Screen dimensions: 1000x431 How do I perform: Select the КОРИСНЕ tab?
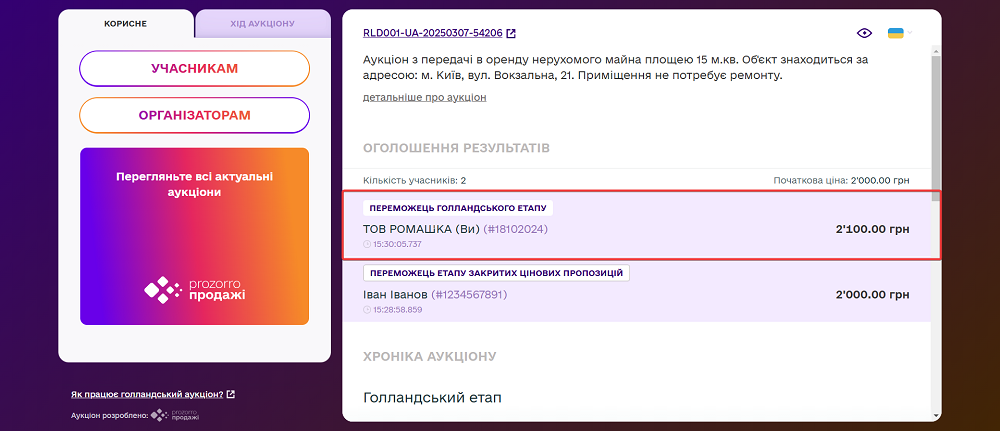(126, 23)
